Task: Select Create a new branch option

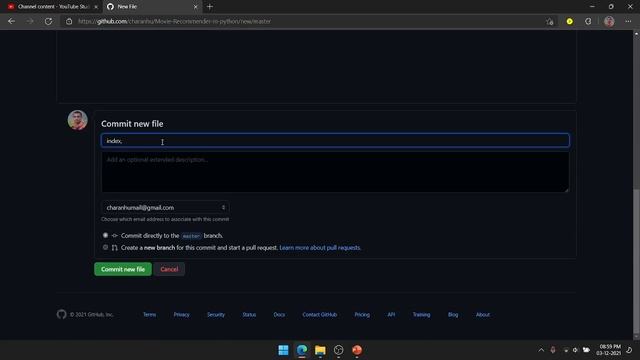Action: [105, 247]
